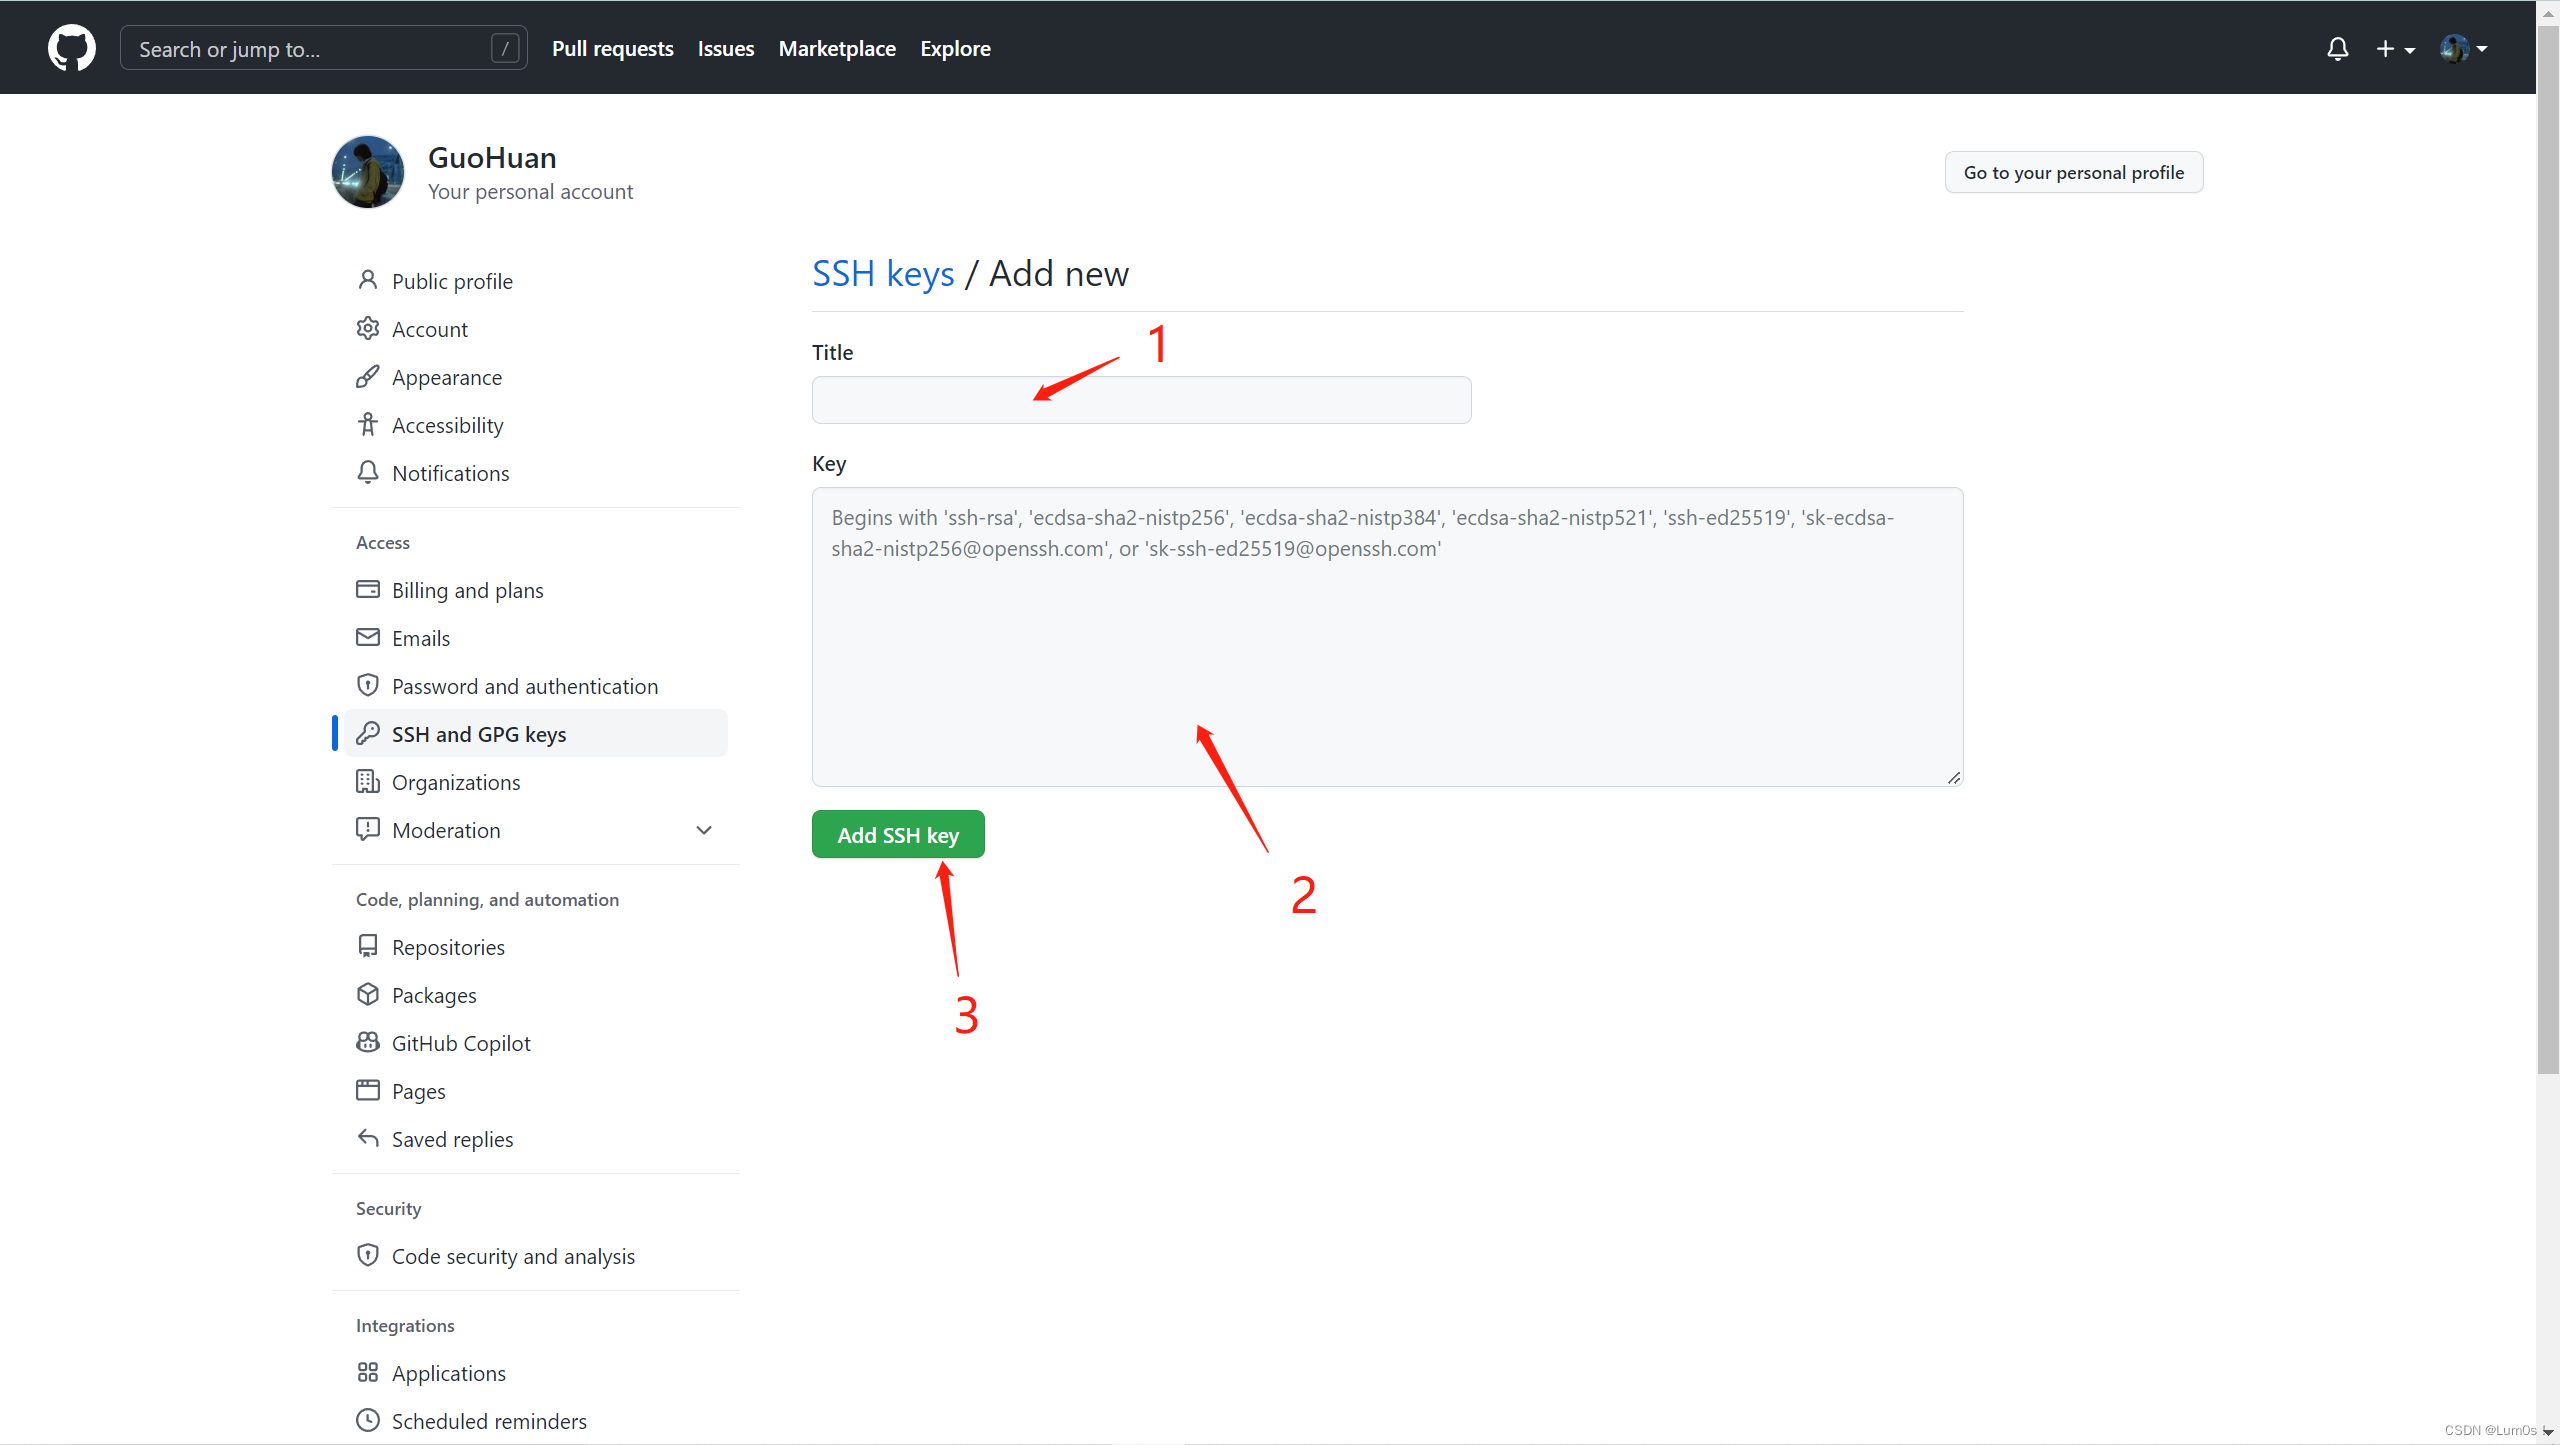Click the plus icon to create new

[x=2386, y=47]
